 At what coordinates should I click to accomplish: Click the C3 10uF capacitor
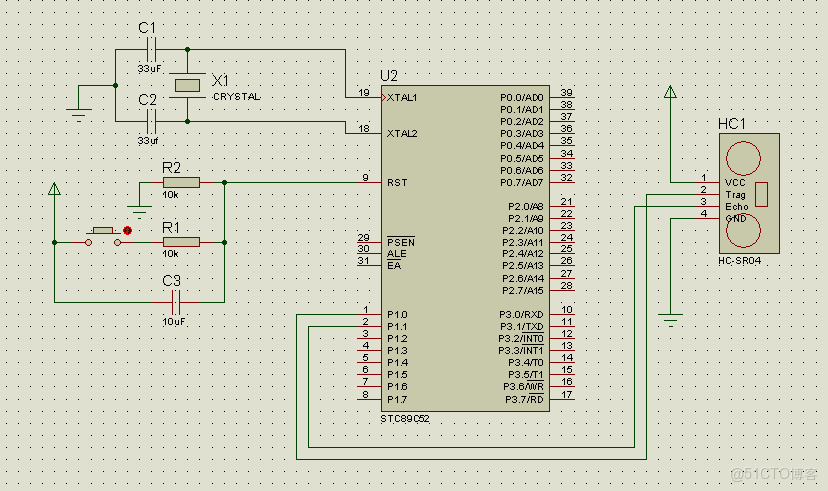coord(176,303)
